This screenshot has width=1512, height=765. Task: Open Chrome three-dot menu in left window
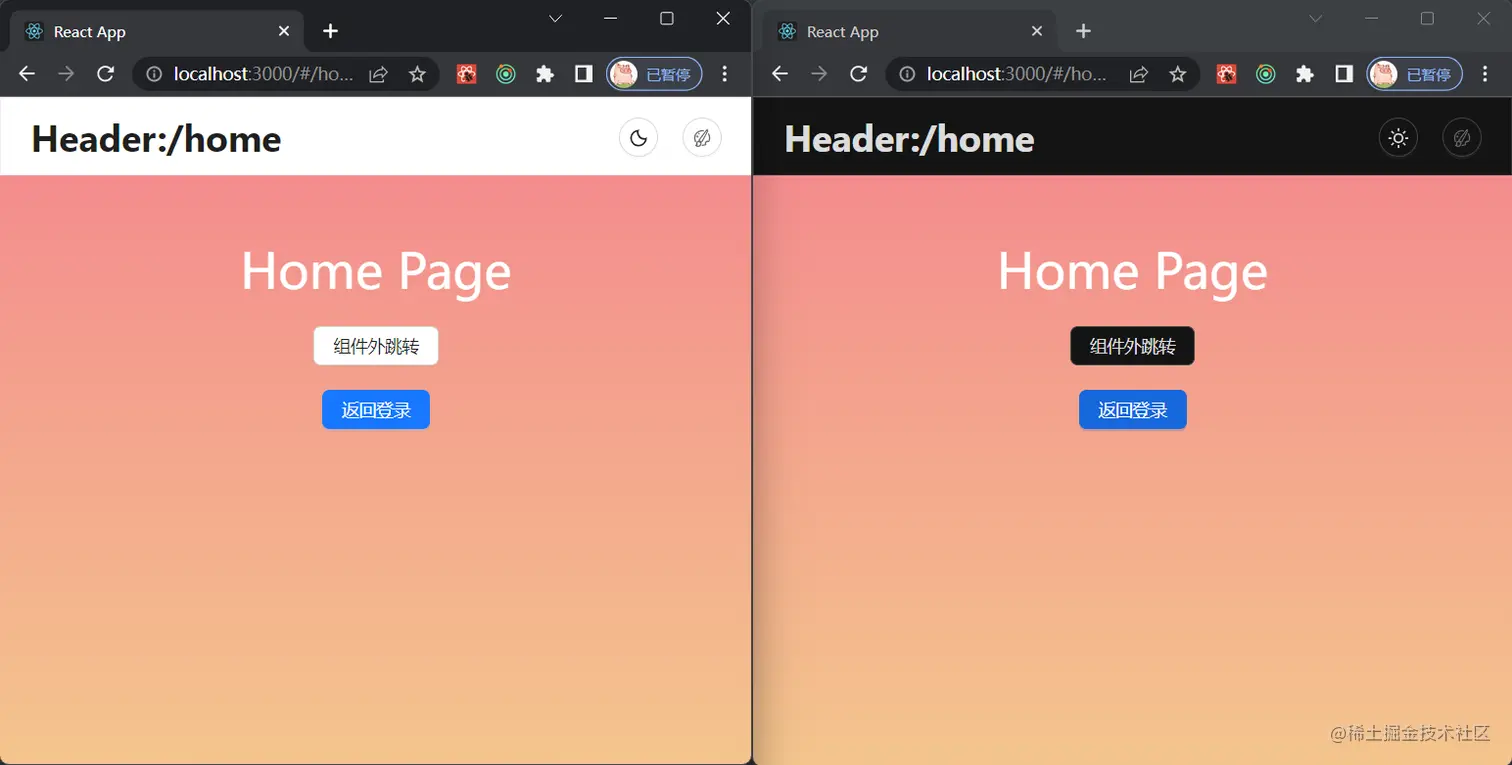point(725,74)
